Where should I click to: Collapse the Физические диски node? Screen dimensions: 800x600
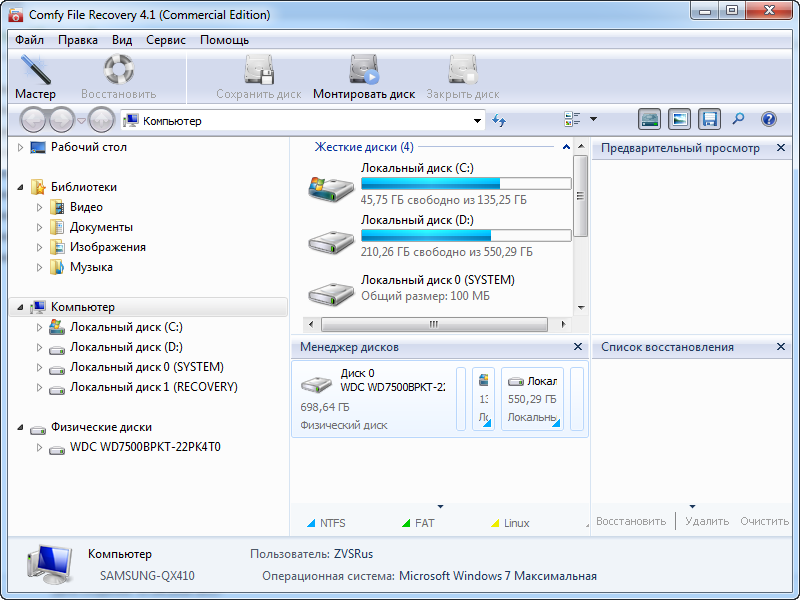click(20, 427)
